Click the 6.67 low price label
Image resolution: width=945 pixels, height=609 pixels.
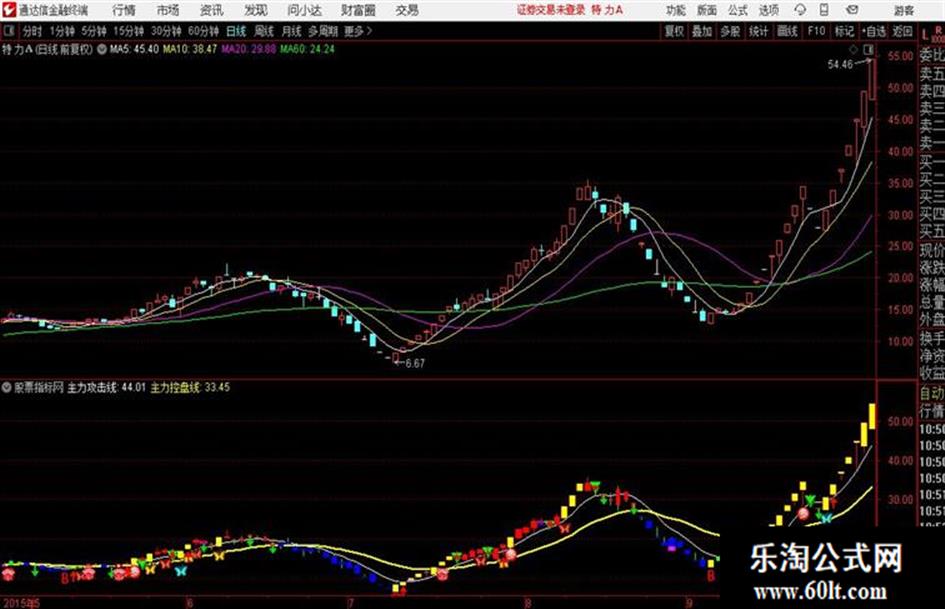(x=415, y=364)
